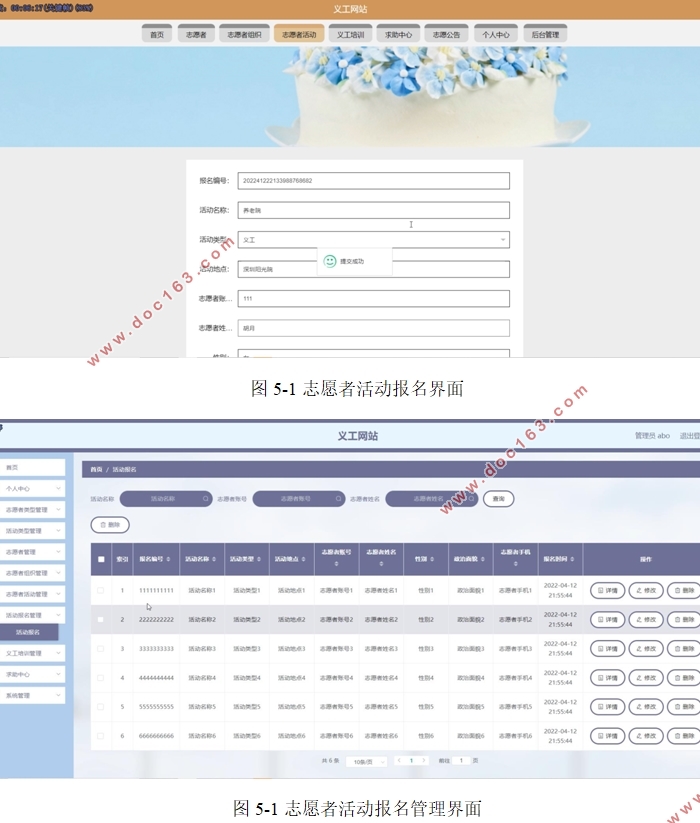Sort by the 志愿者姓名 column sort icon

tap(381, 564)
